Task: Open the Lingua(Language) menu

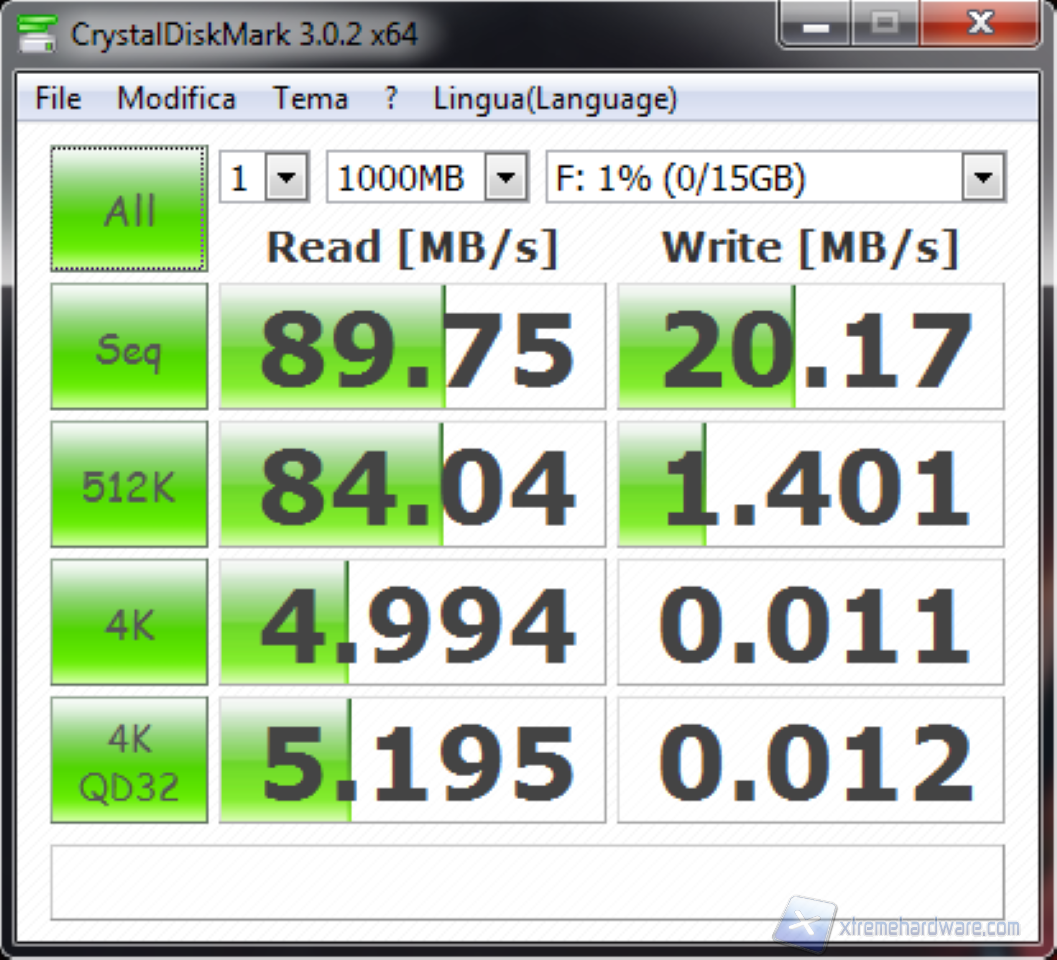Action: pyautogui.click(x=555, y=99)
